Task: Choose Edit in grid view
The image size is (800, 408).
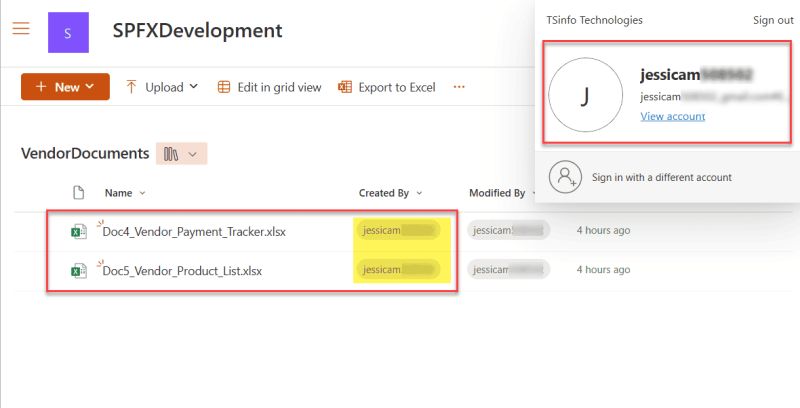Action: 269,87
